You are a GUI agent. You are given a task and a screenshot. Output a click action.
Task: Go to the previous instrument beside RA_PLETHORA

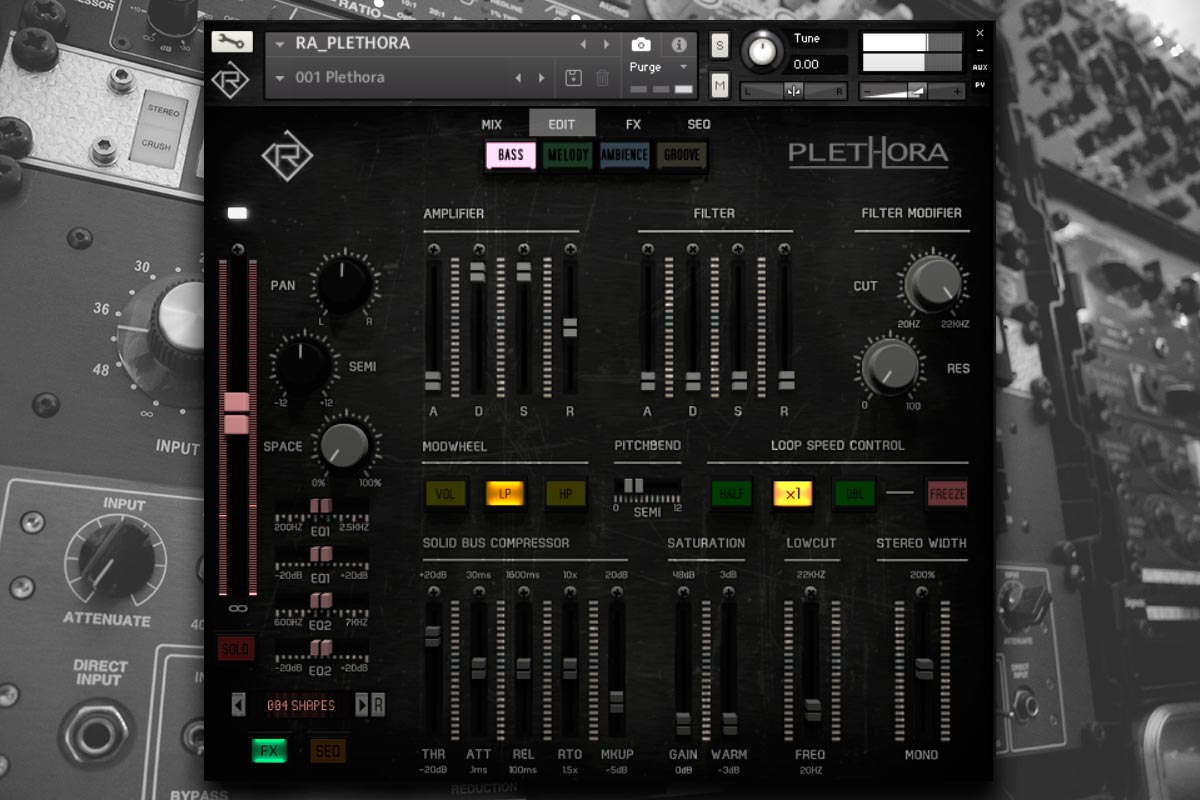tap(584, 45)
